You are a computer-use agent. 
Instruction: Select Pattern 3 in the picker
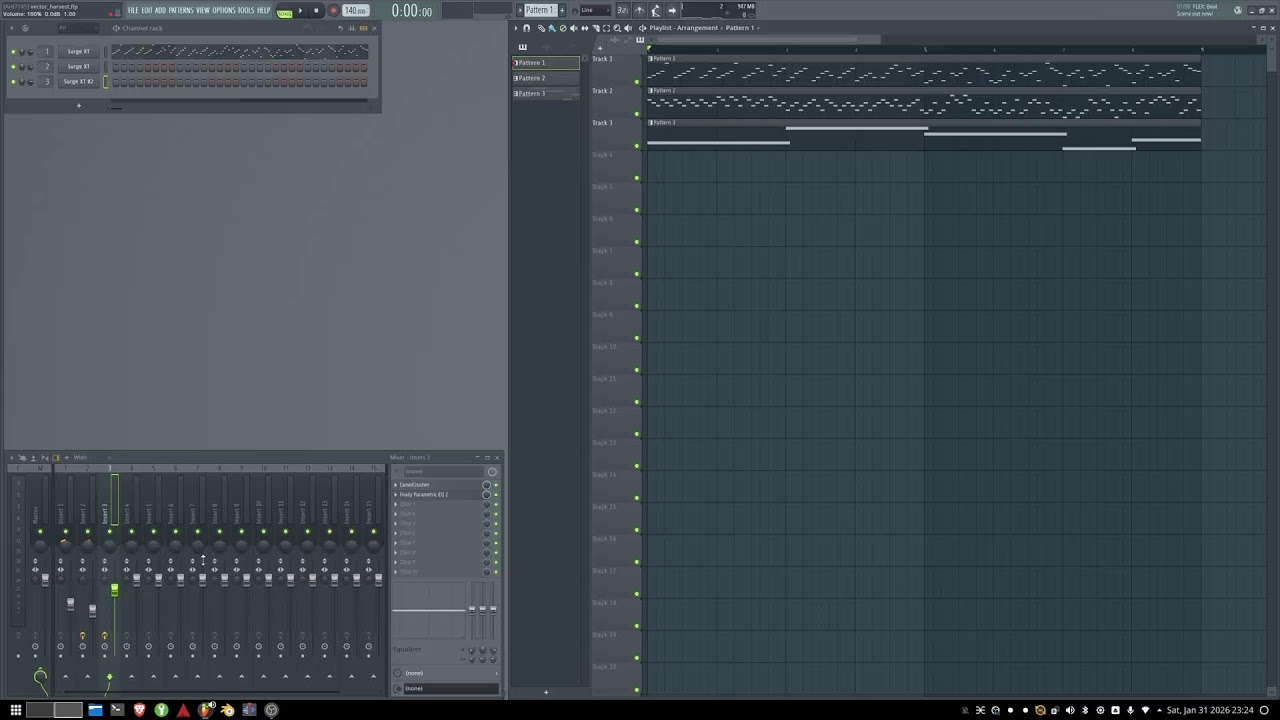click(x=546, y=93)
